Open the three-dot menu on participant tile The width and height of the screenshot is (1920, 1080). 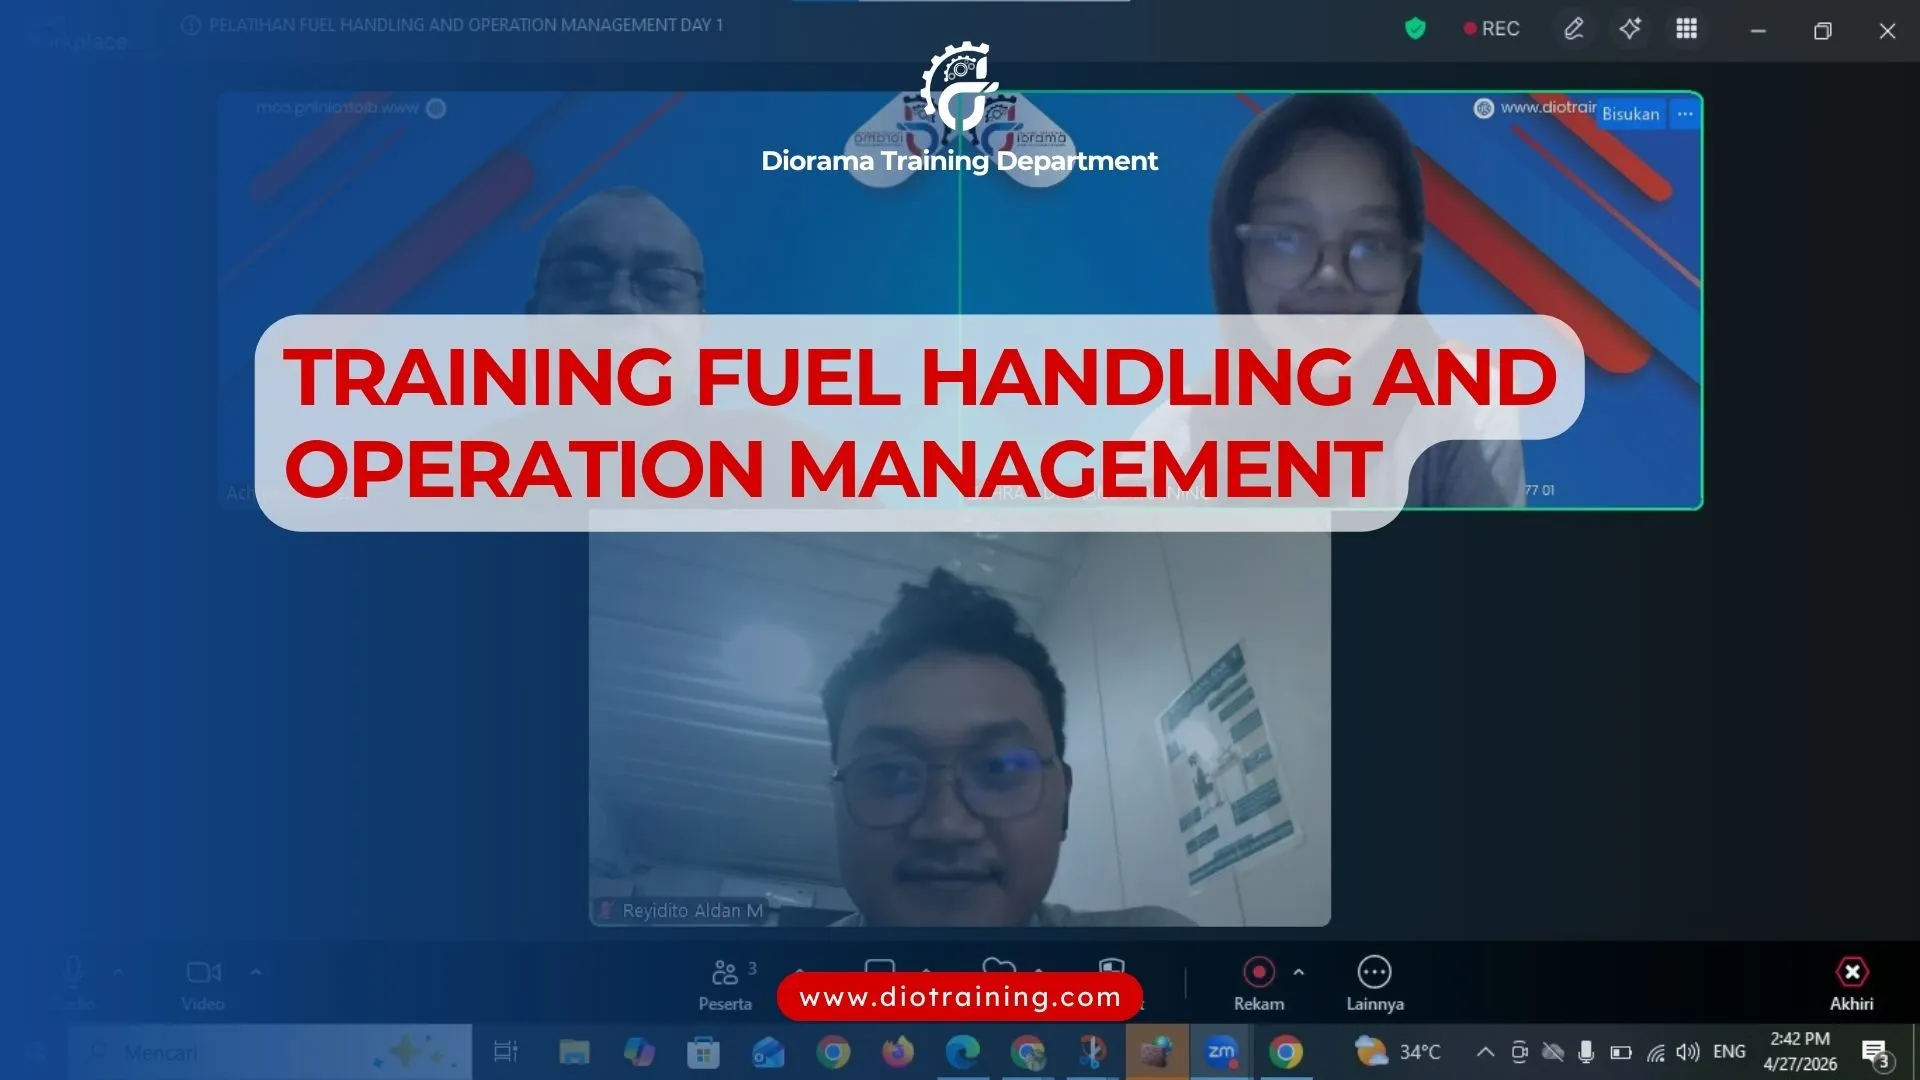[1685, 114]
